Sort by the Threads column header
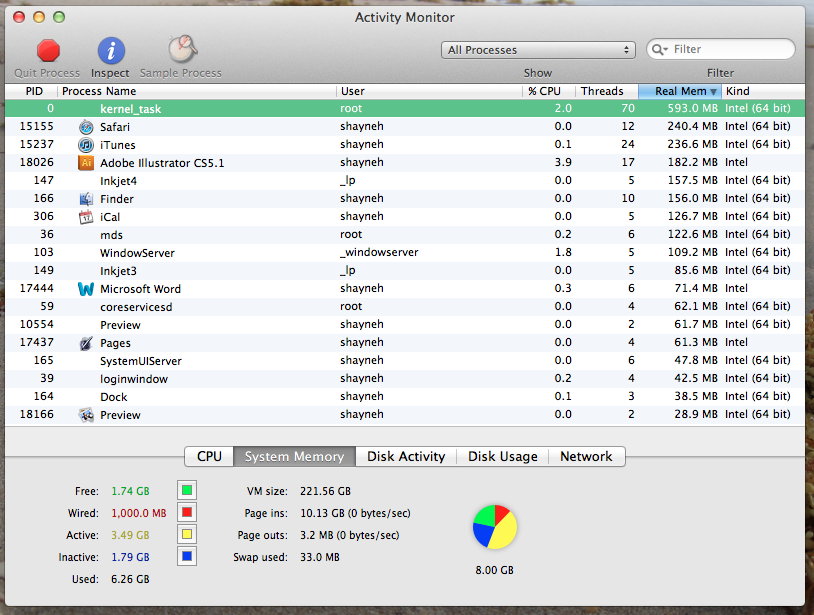Screen dimensions: 814x615 pos(607,91)
